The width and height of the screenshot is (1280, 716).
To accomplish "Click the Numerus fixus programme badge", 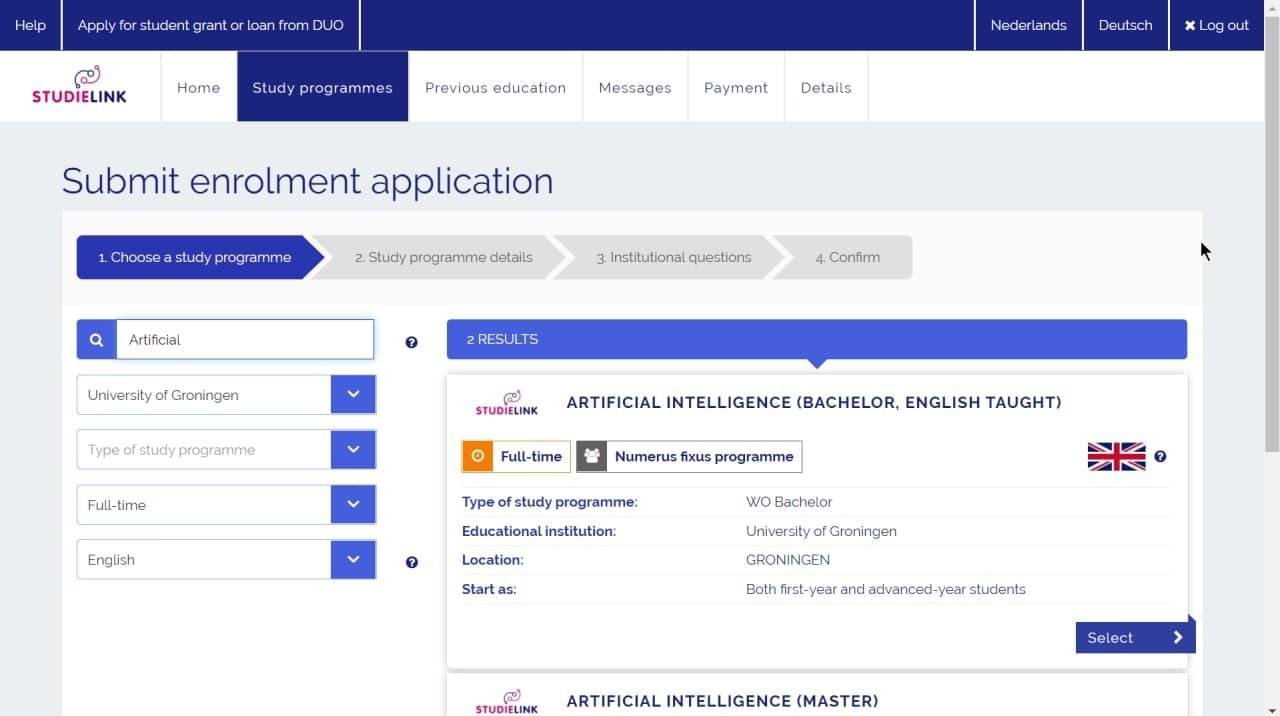I will [x=689, y=456].
